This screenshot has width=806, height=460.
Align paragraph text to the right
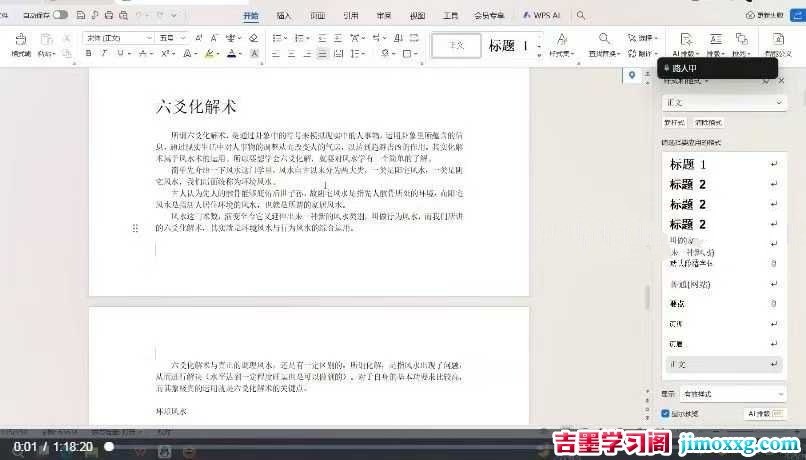coord(307,53)
